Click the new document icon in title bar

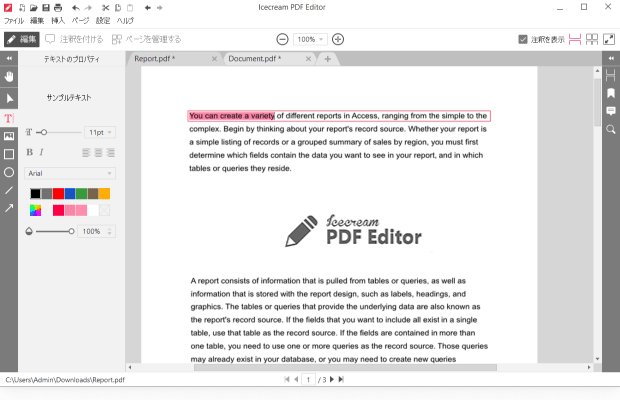(22, 8)
